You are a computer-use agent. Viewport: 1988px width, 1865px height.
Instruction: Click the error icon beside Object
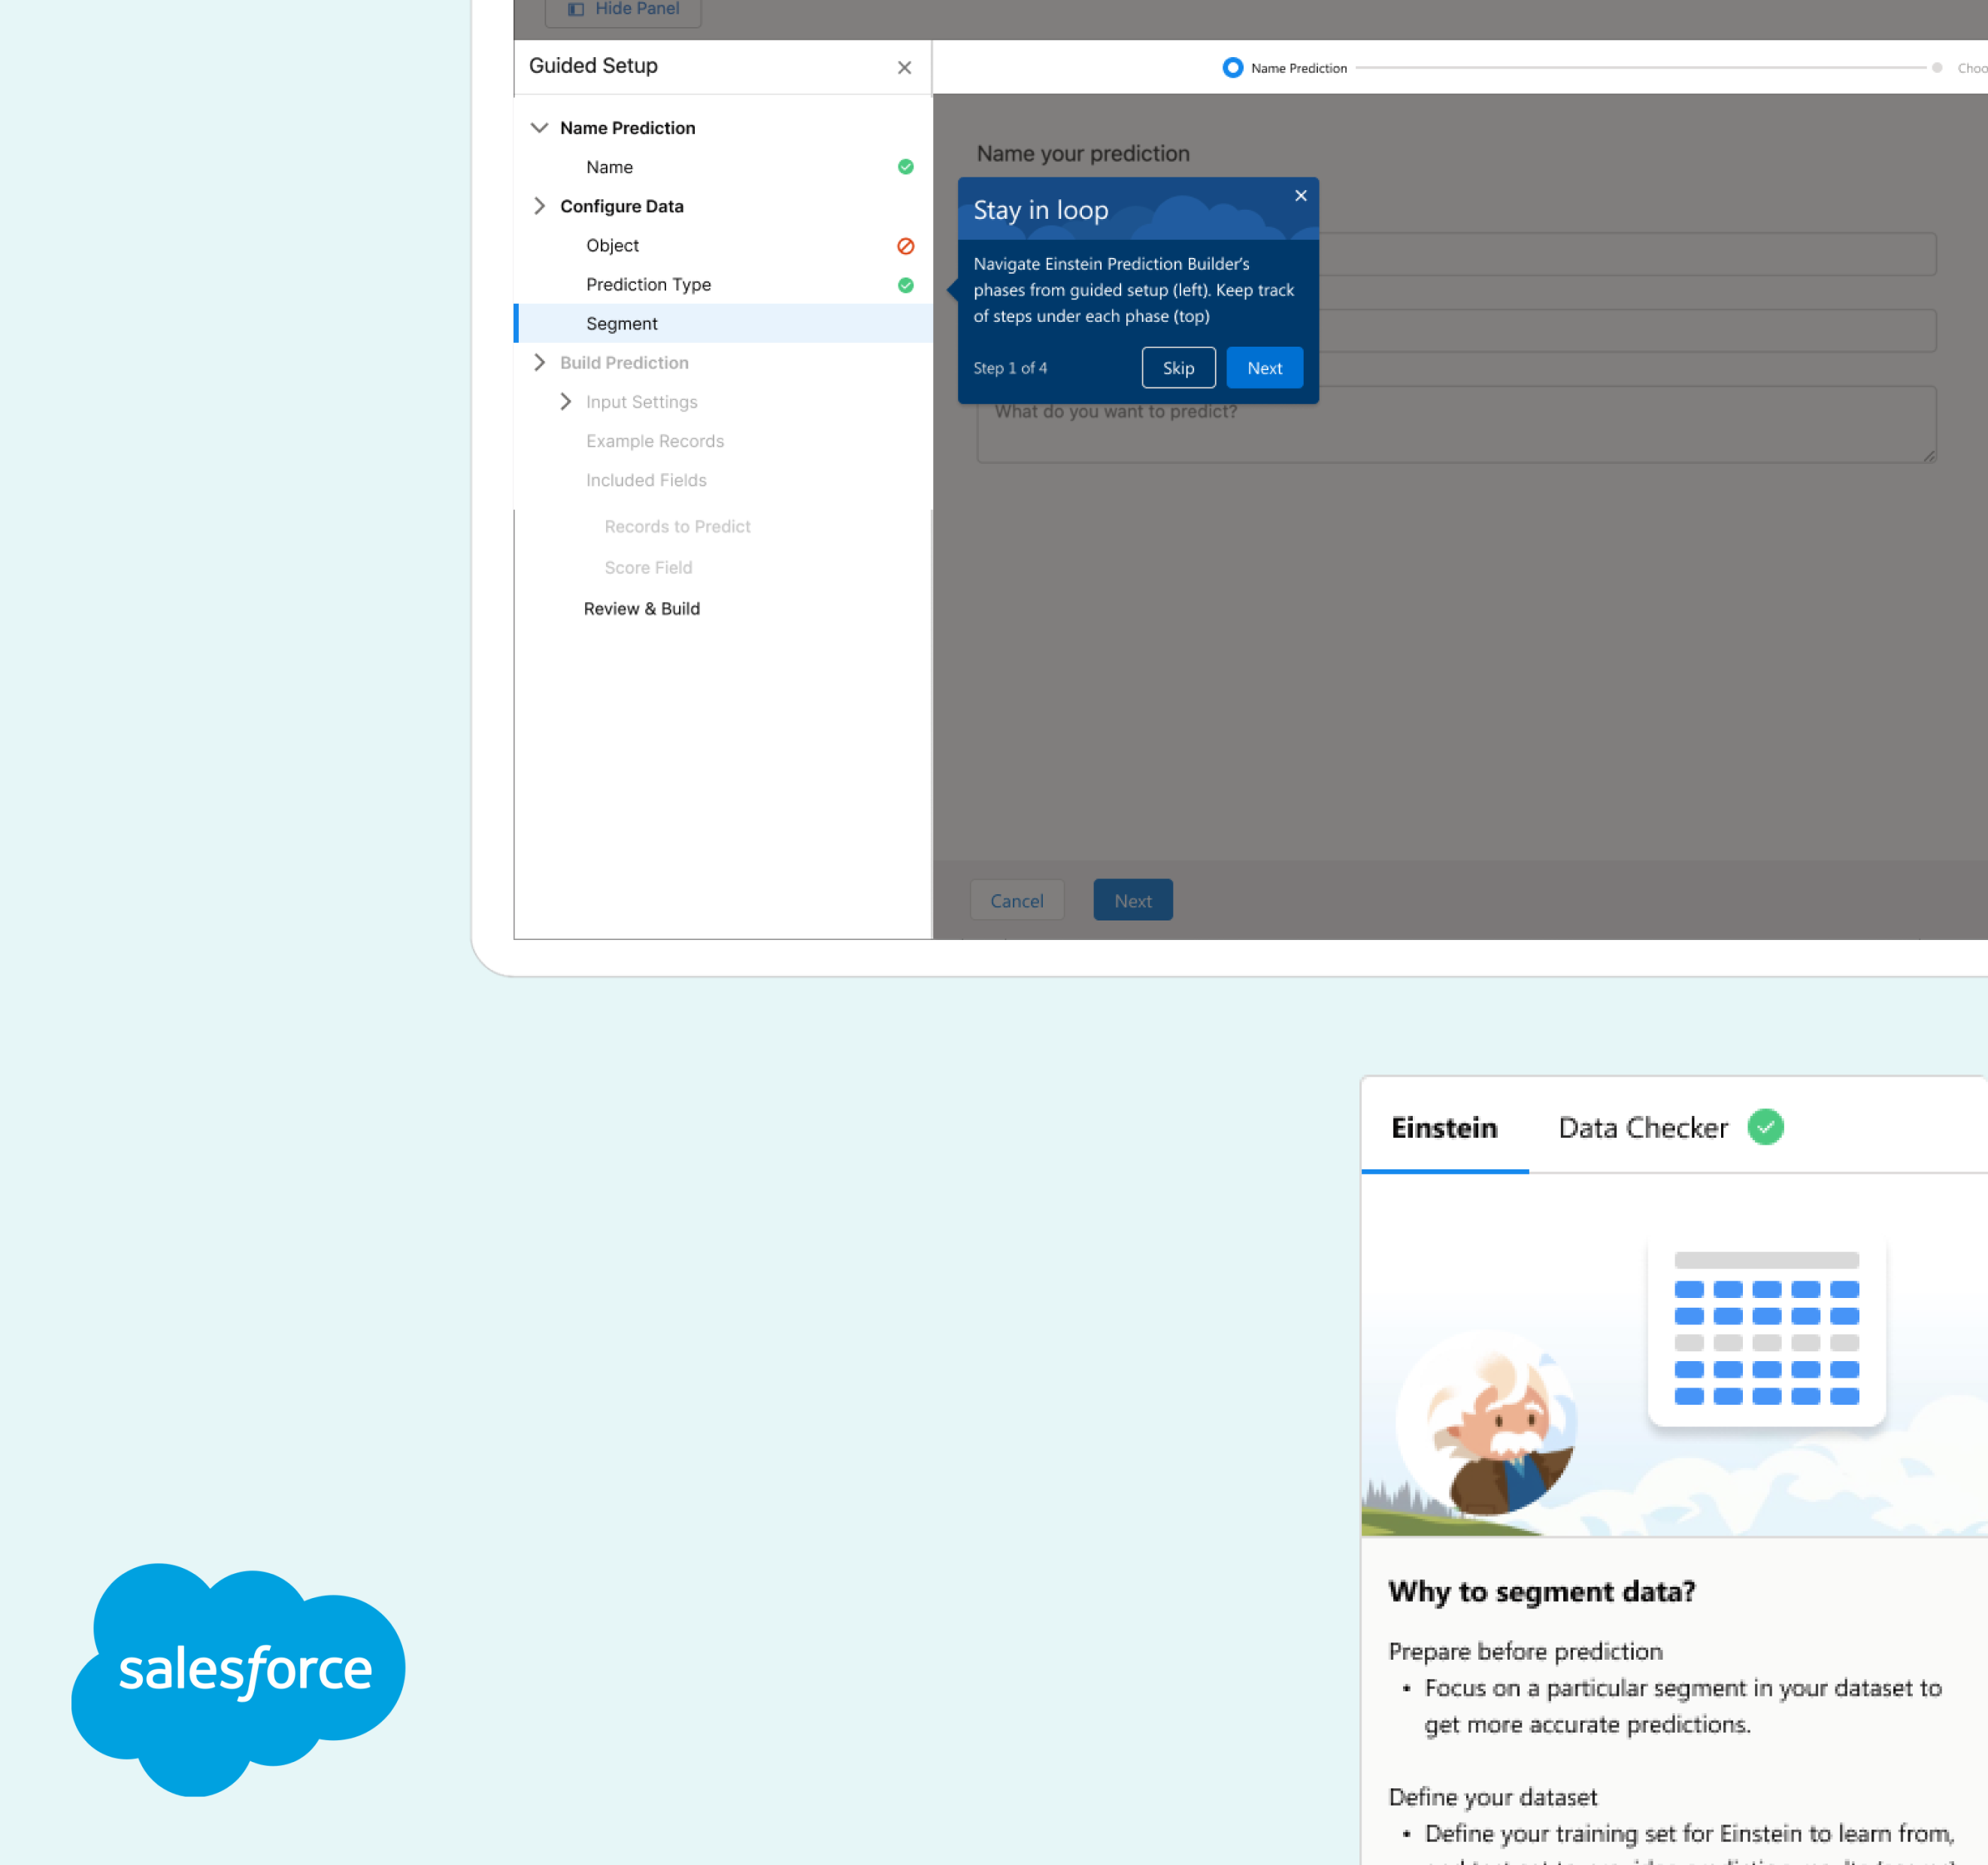tap(905, 245)
